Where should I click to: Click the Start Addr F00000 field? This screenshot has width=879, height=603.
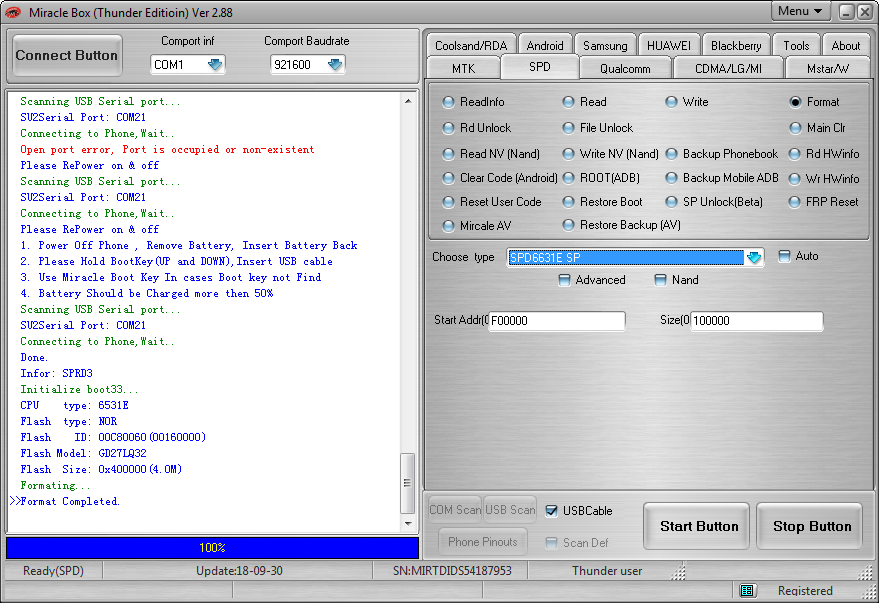tap(557, 321)
